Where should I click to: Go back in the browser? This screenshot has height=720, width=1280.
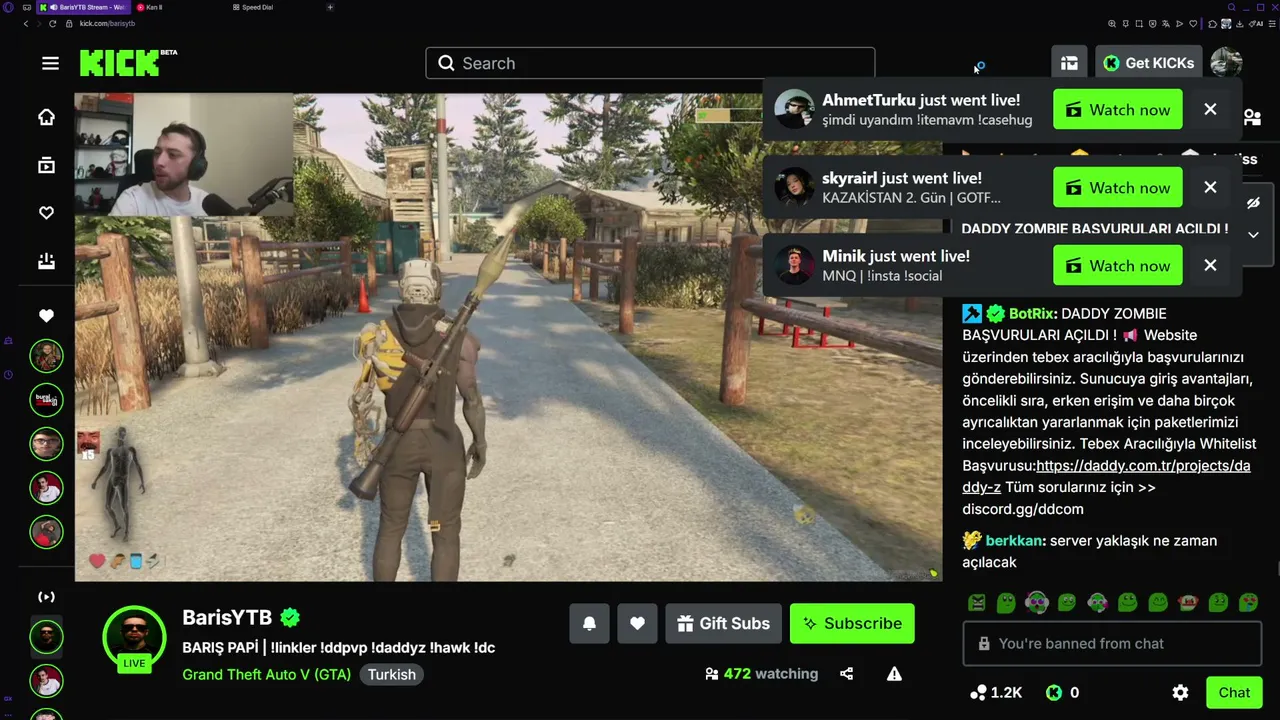click(26, 23)
